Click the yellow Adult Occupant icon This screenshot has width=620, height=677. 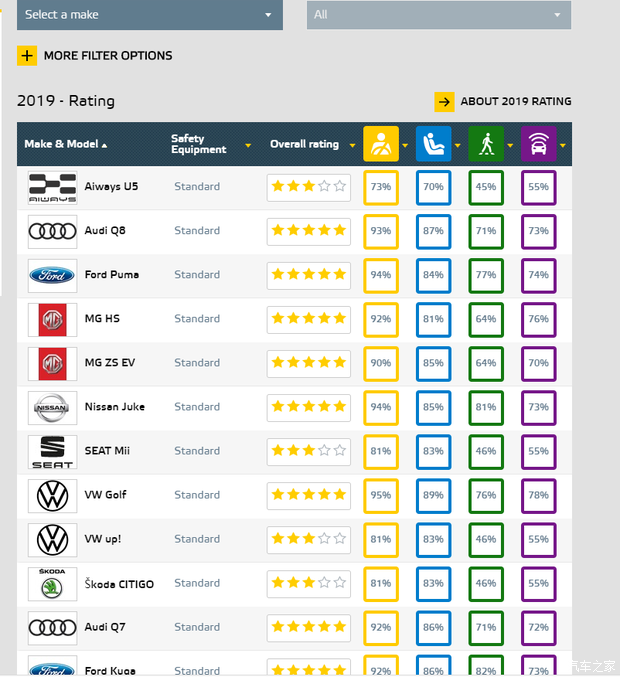coord(381,144)
